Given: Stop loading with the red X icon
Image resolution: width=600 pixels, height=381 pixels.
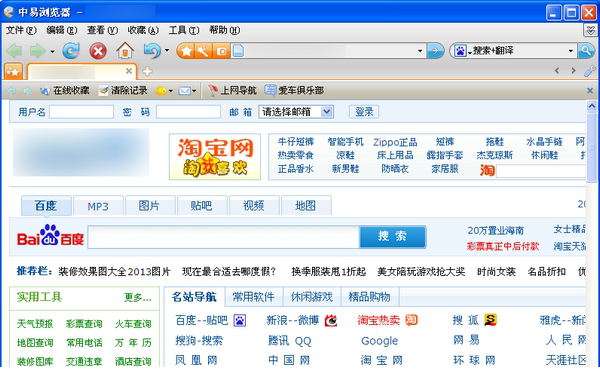Looking at the screenshot, I should [98, 51].
